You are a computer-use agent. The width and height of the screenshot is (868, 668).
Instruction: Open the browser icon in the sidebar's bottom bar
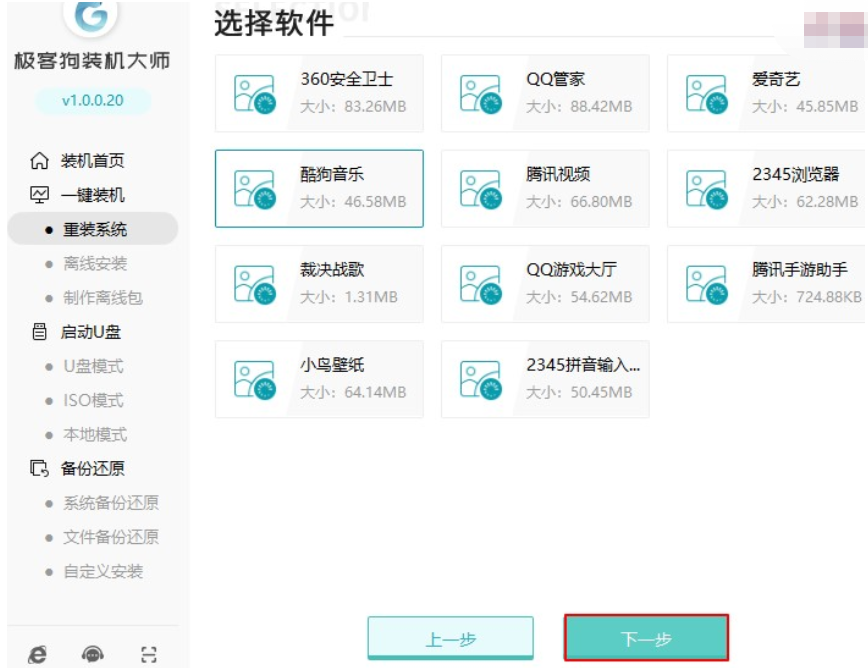[37, 655]
